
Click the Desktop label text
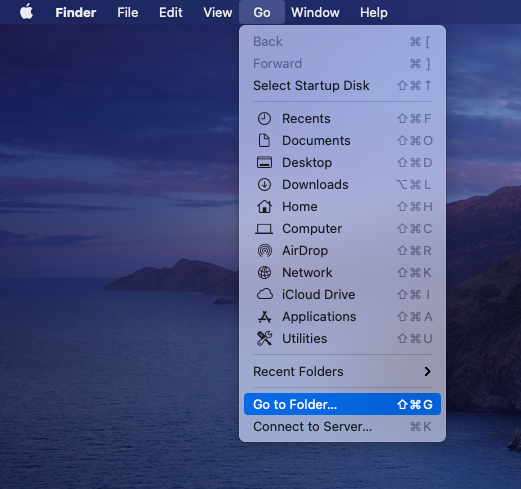pos(307,163)
